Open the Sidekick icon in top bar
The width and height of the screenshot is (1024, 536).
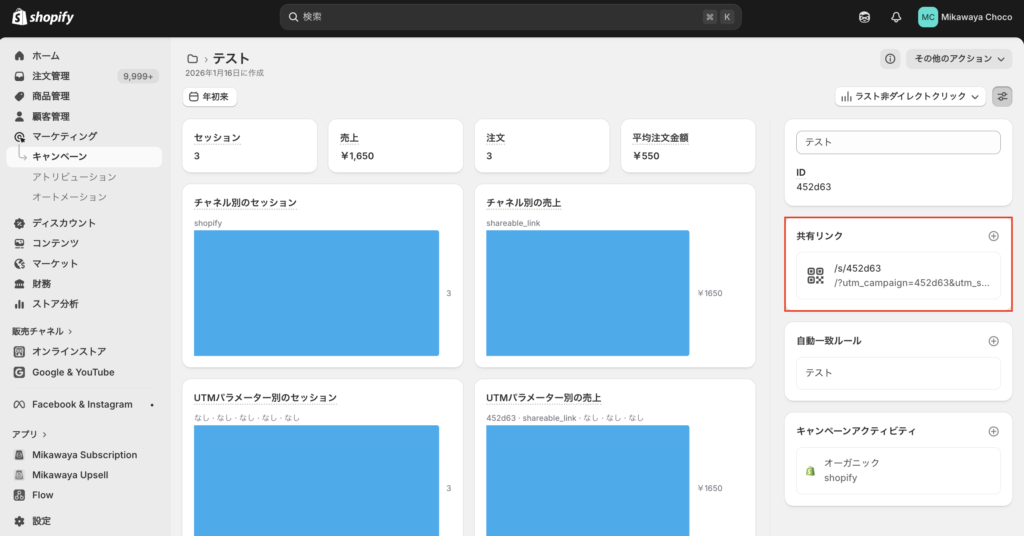(865, 17)
